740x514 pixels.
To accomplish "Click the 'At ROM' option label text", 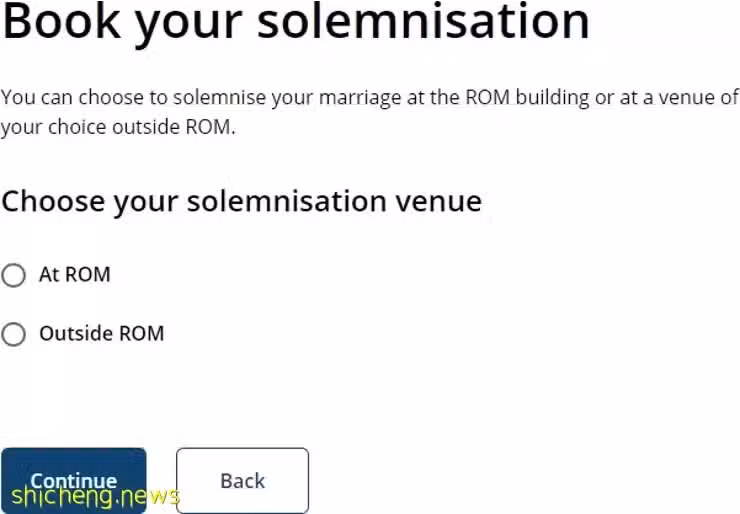I will 75,274.
